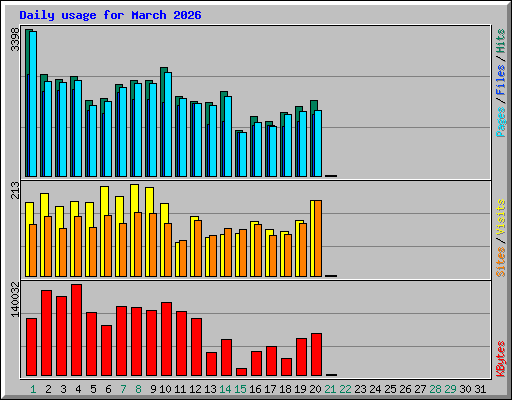
Task: Click day label 1 on the x-axis
Action: 33,389
